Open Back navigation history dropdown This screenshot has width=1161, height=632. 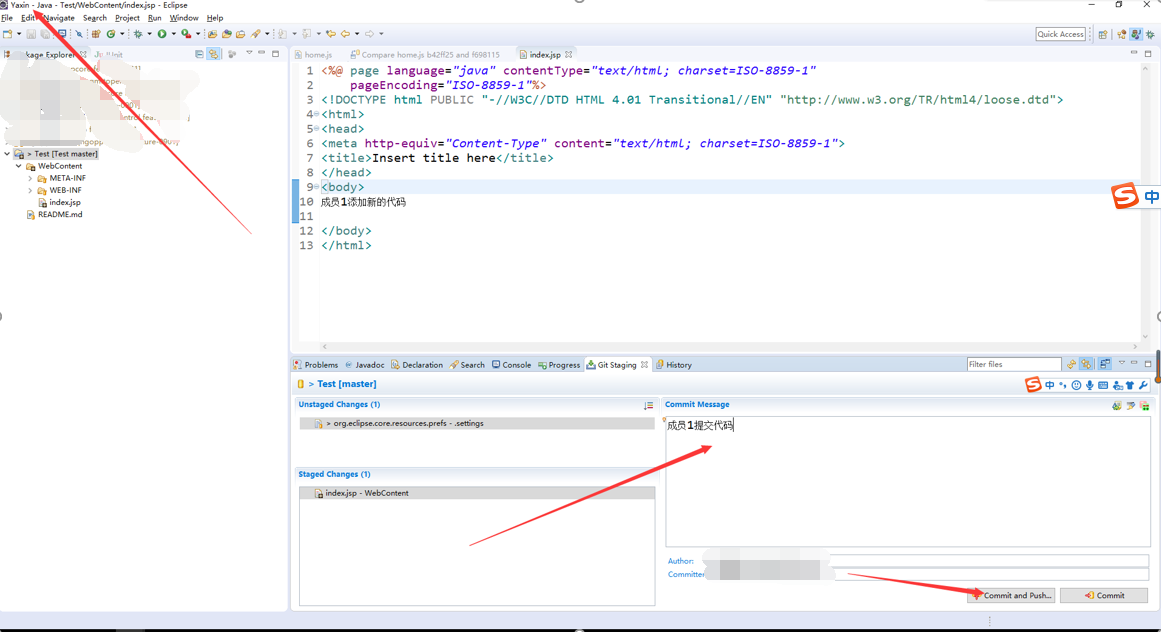pyautogui.click(x=357, y=34)
